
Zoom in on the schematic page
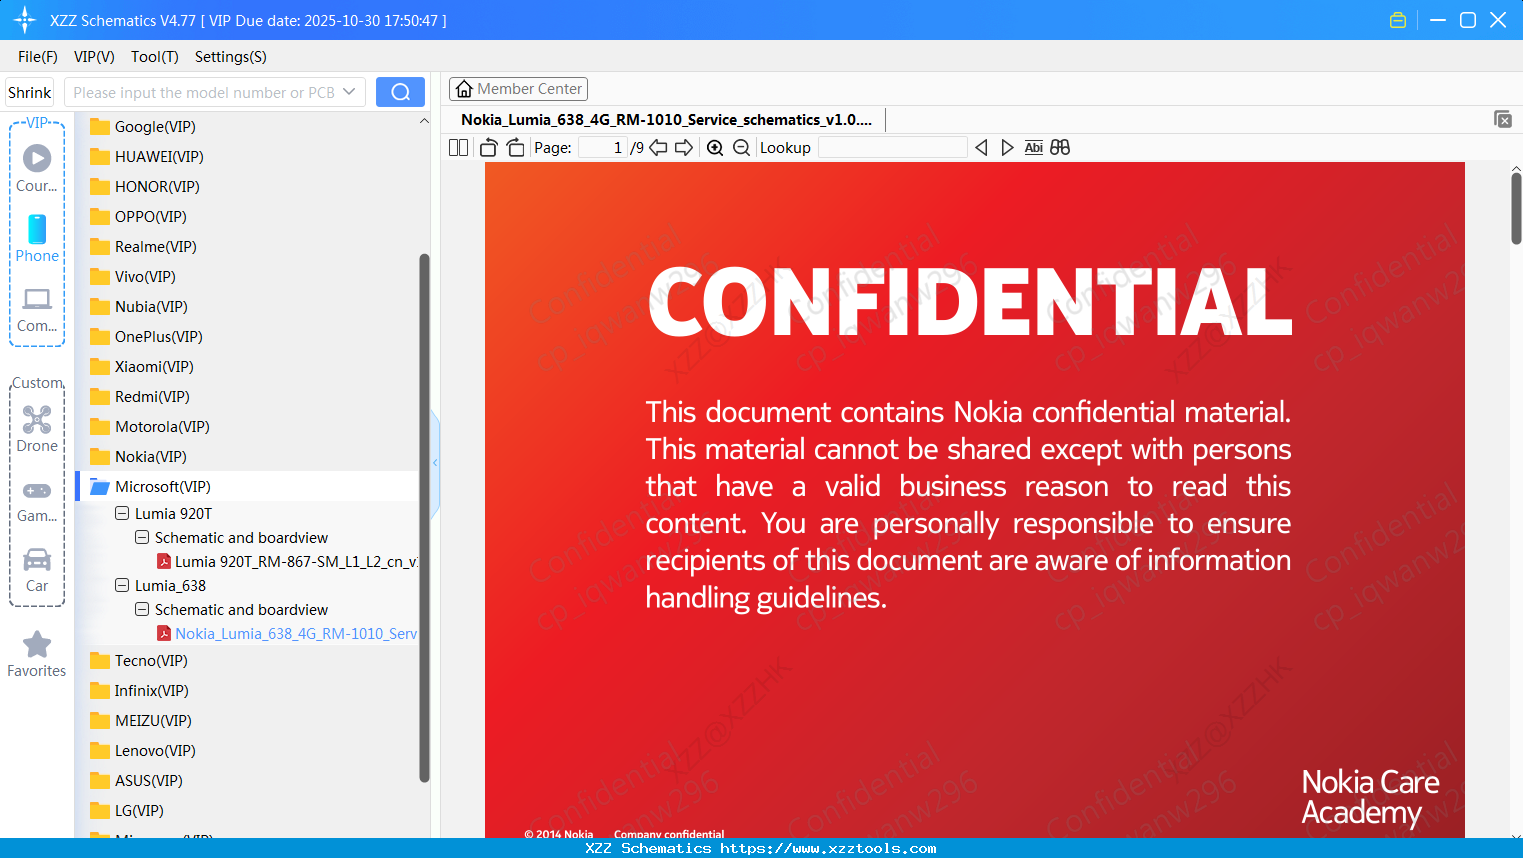[x=715, y=147]
